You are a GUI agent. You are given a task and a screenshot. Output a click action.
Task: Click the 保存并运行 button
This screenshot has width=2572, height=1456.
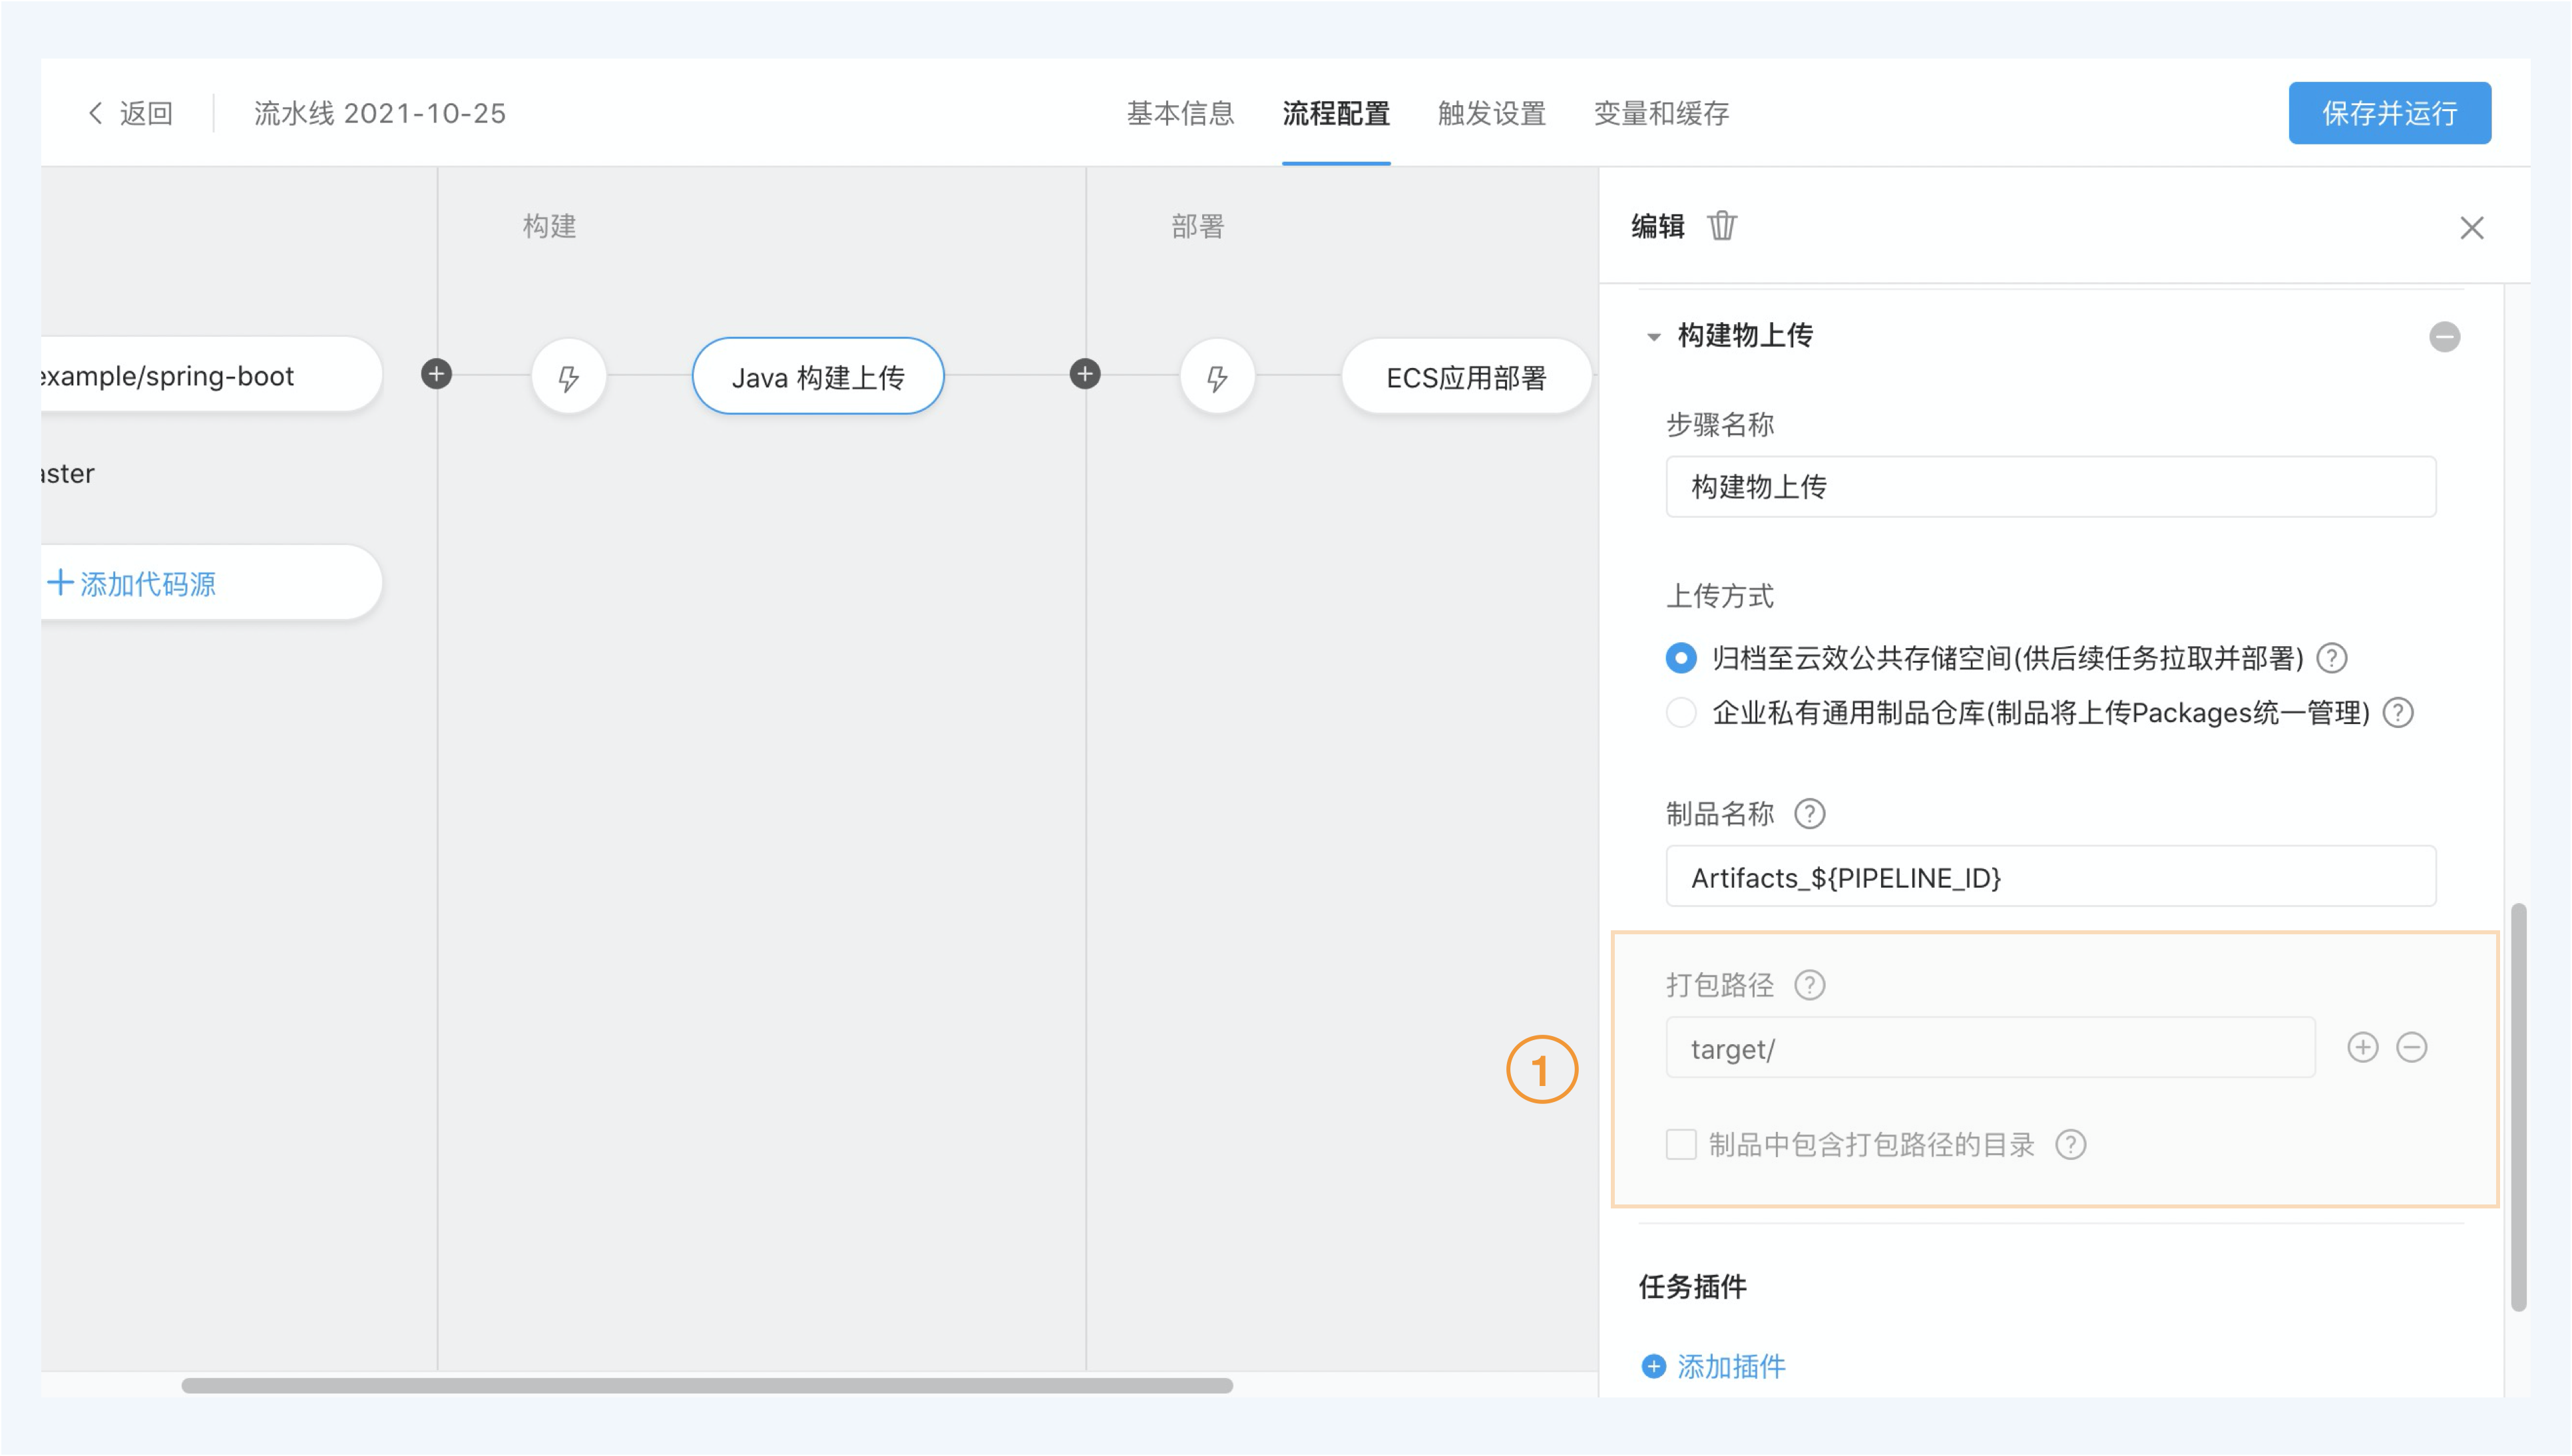pos(2389,113)
